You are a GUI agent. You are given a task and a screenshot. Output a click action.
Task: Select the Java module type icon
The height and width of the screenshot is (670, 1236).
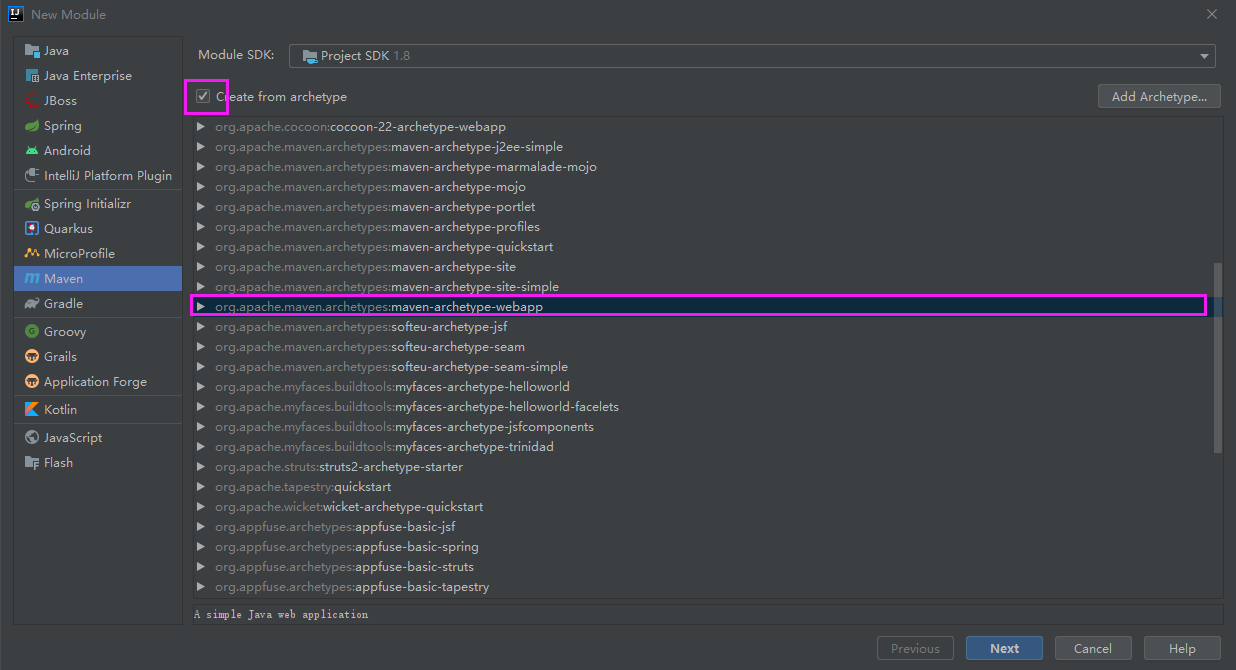pos(32,51)
